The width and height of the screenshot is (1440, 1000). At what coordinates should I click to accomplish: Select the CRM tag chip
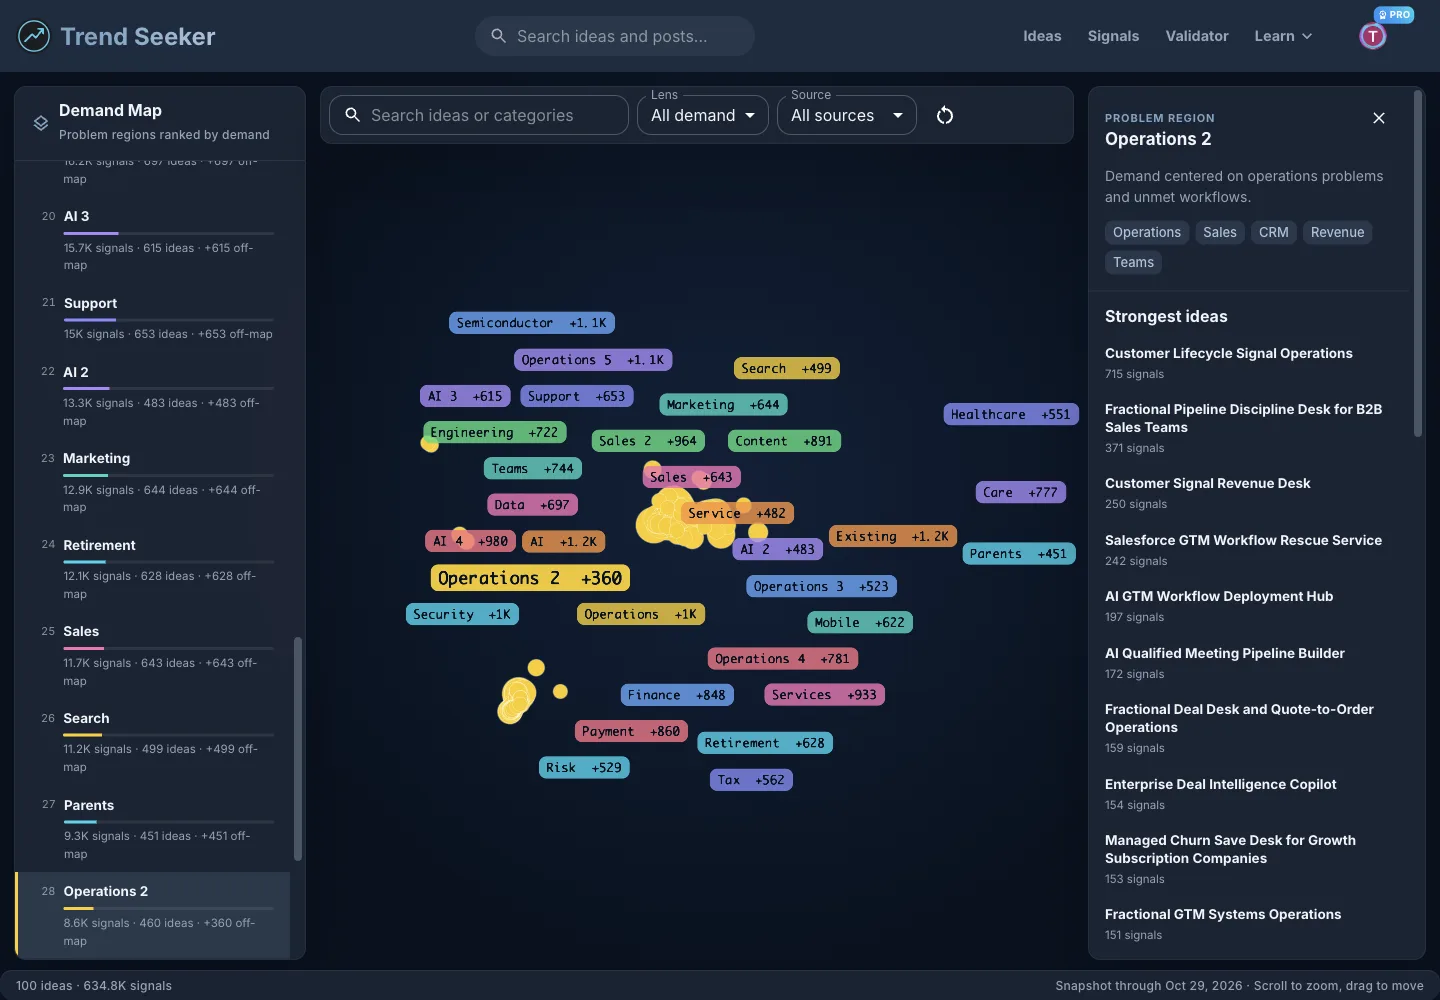pyautogui.click(x=1273, y=232)
